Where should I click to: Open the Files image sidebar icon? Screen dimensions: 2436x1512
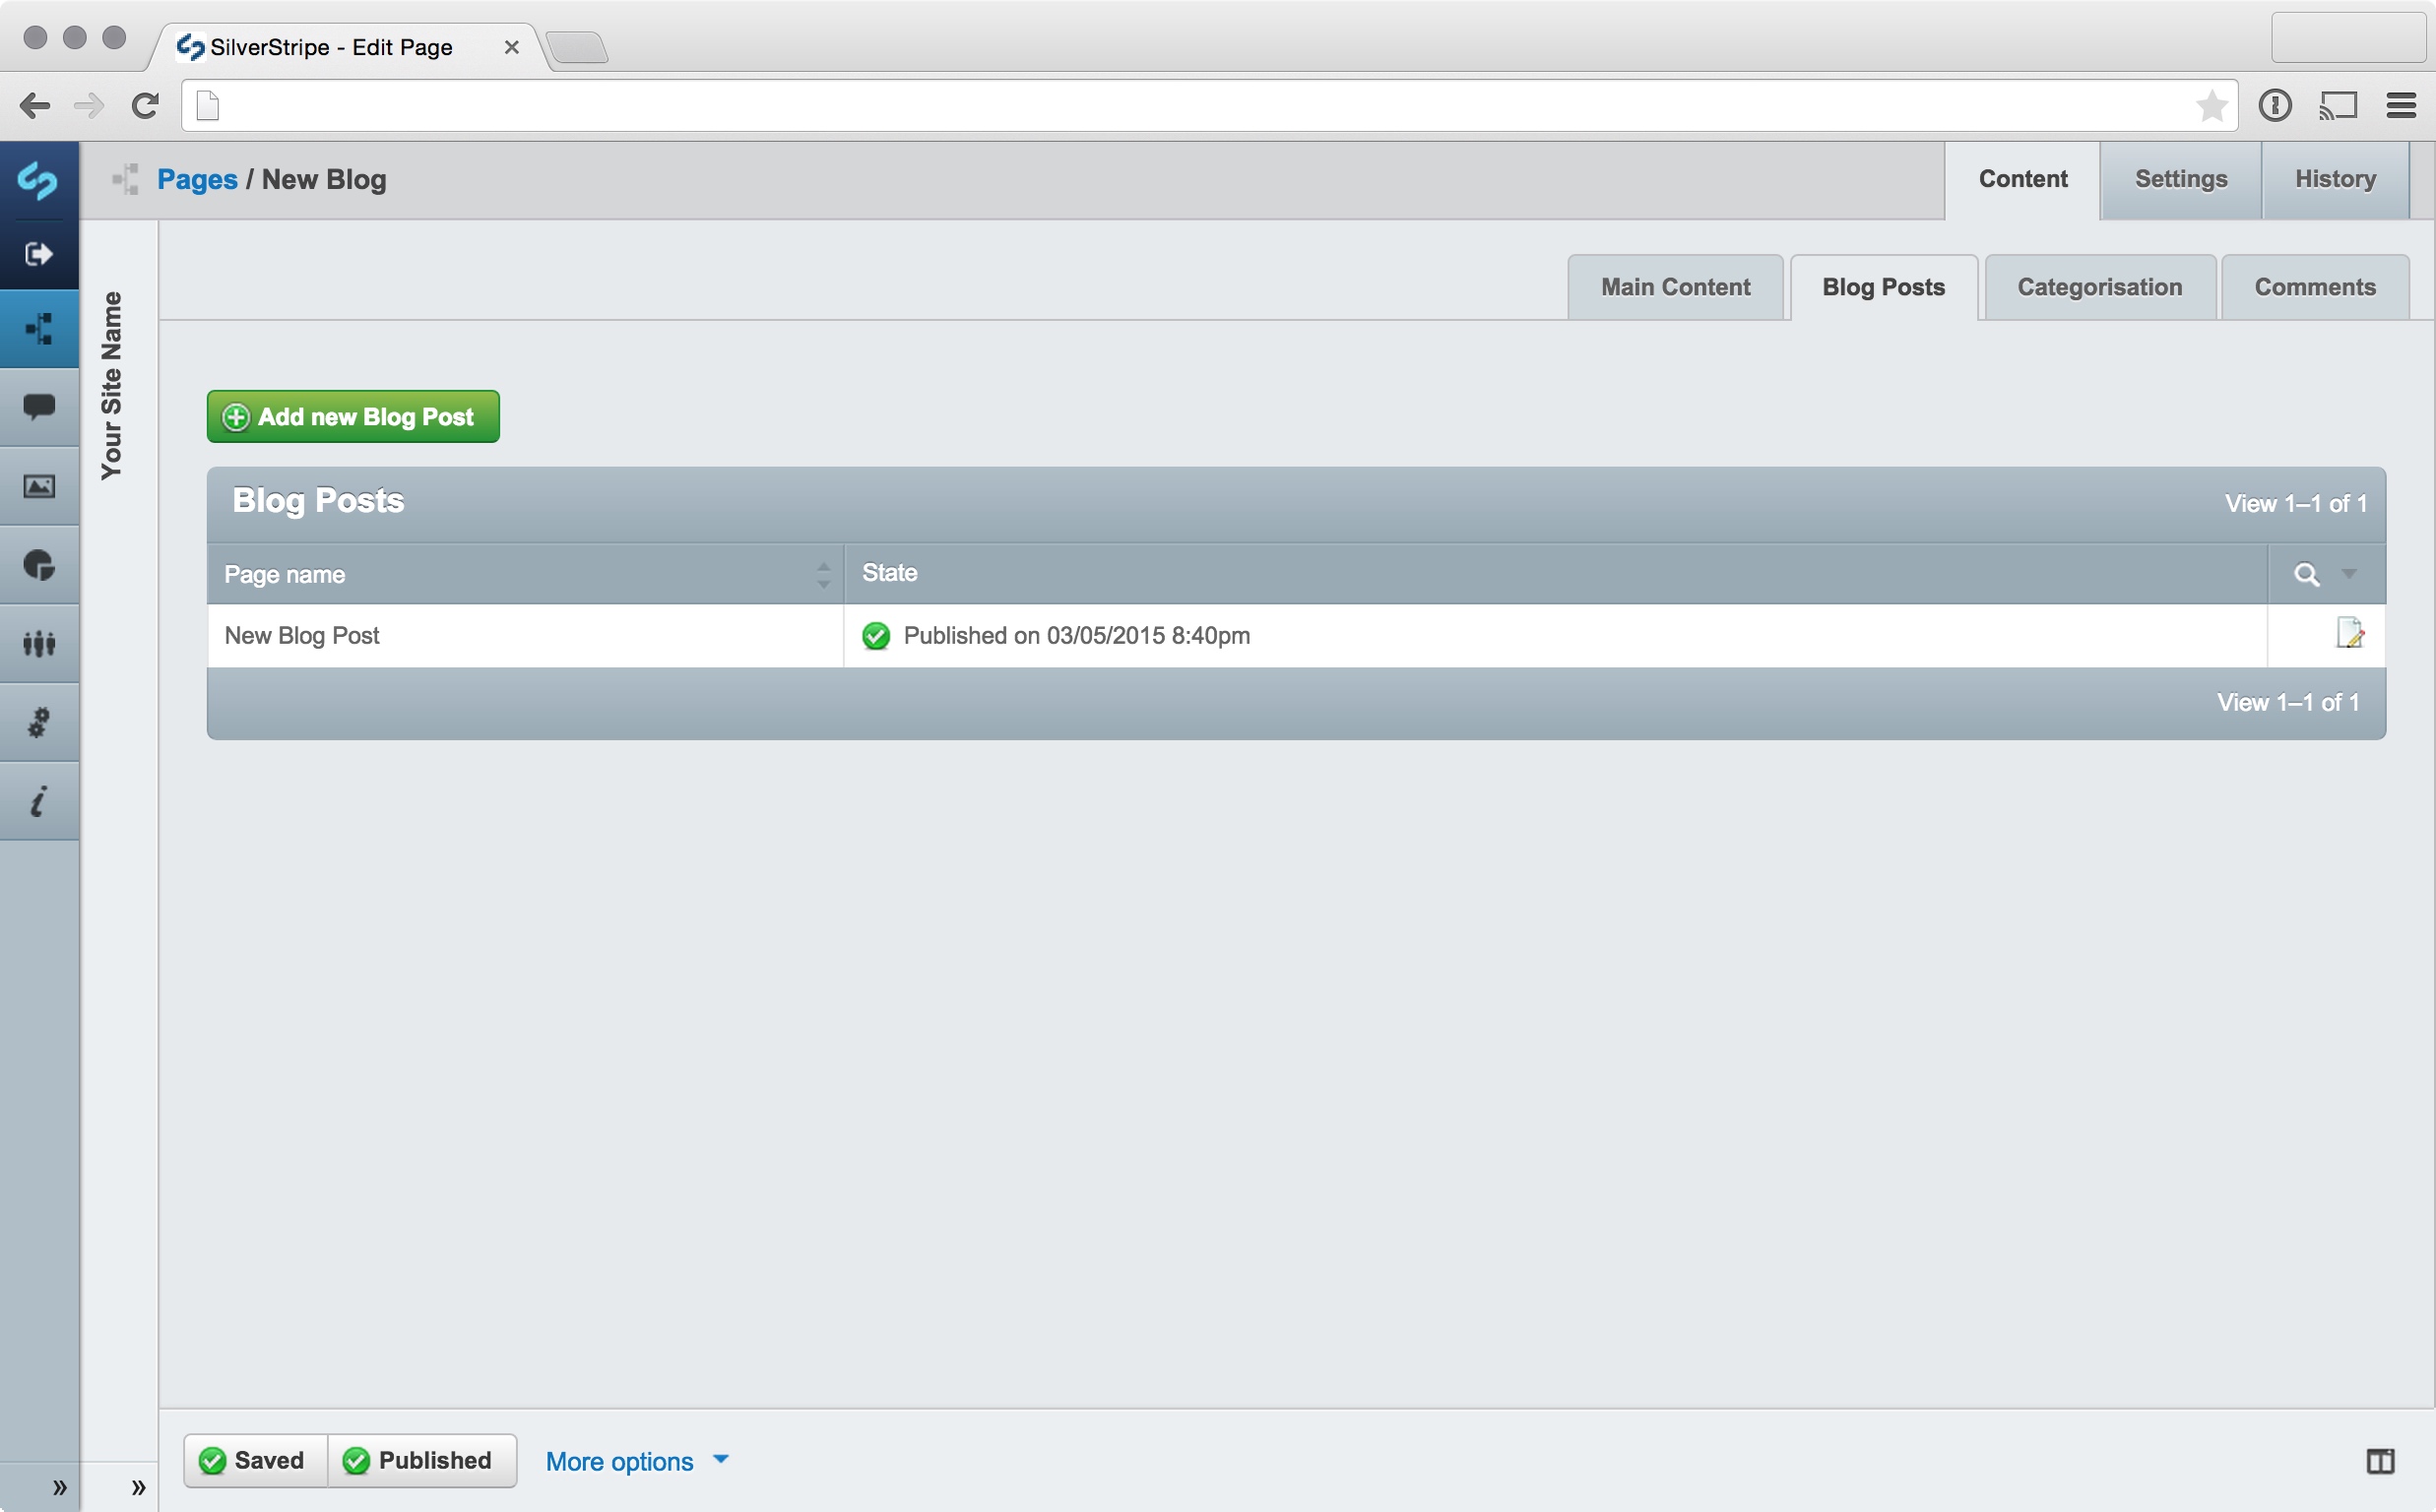(x=38, y=487)
